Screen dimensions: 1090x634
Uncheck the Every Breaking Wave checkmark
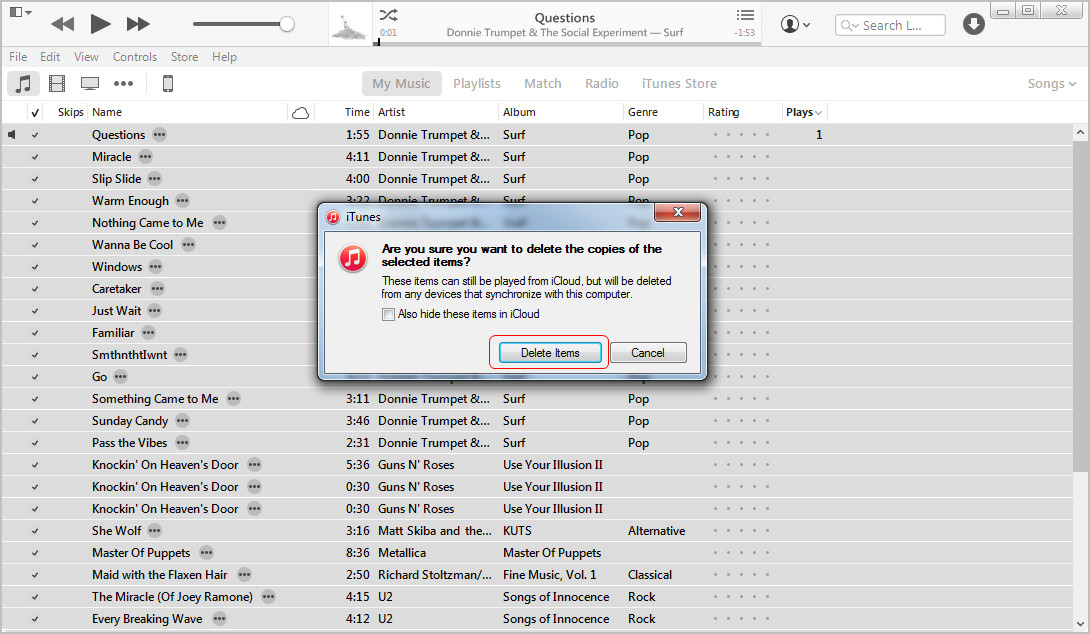[x=35, y=619]
